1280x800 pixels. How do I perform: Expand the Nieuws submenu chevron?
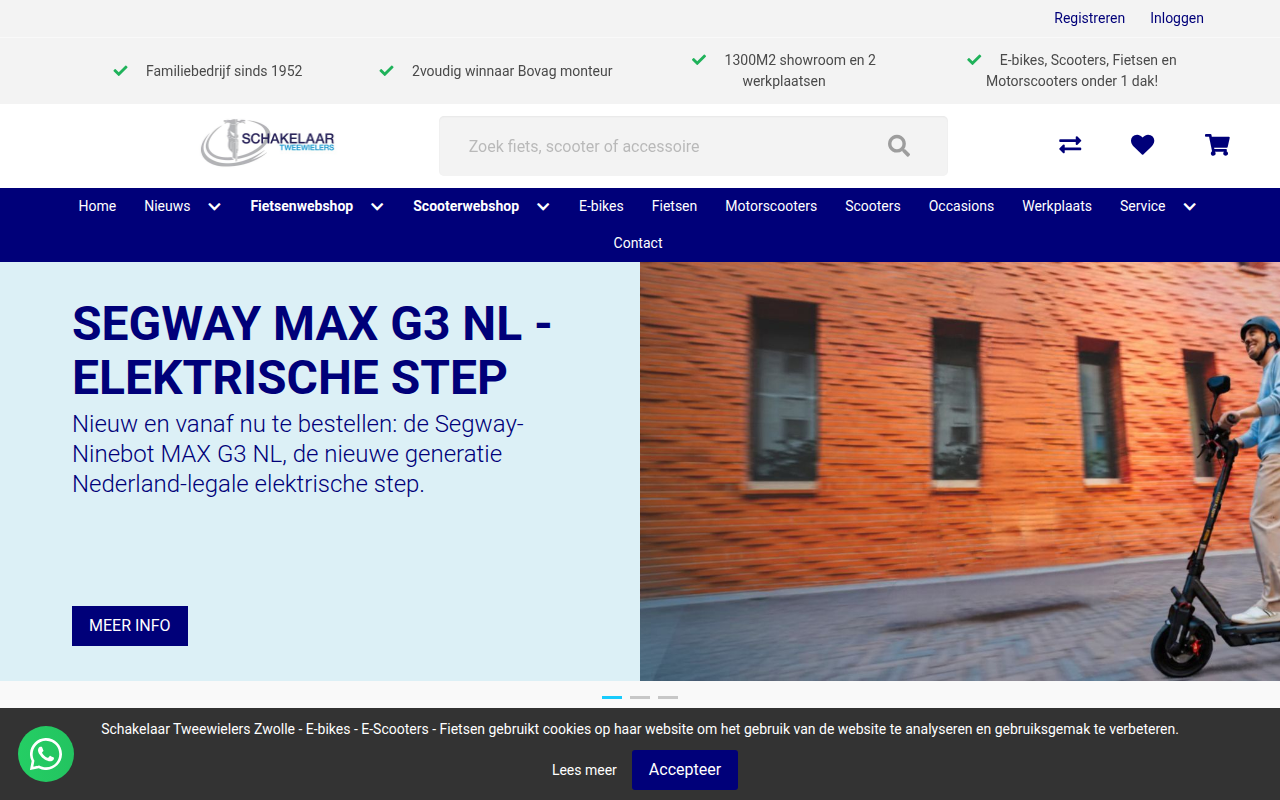click(214, 207)
